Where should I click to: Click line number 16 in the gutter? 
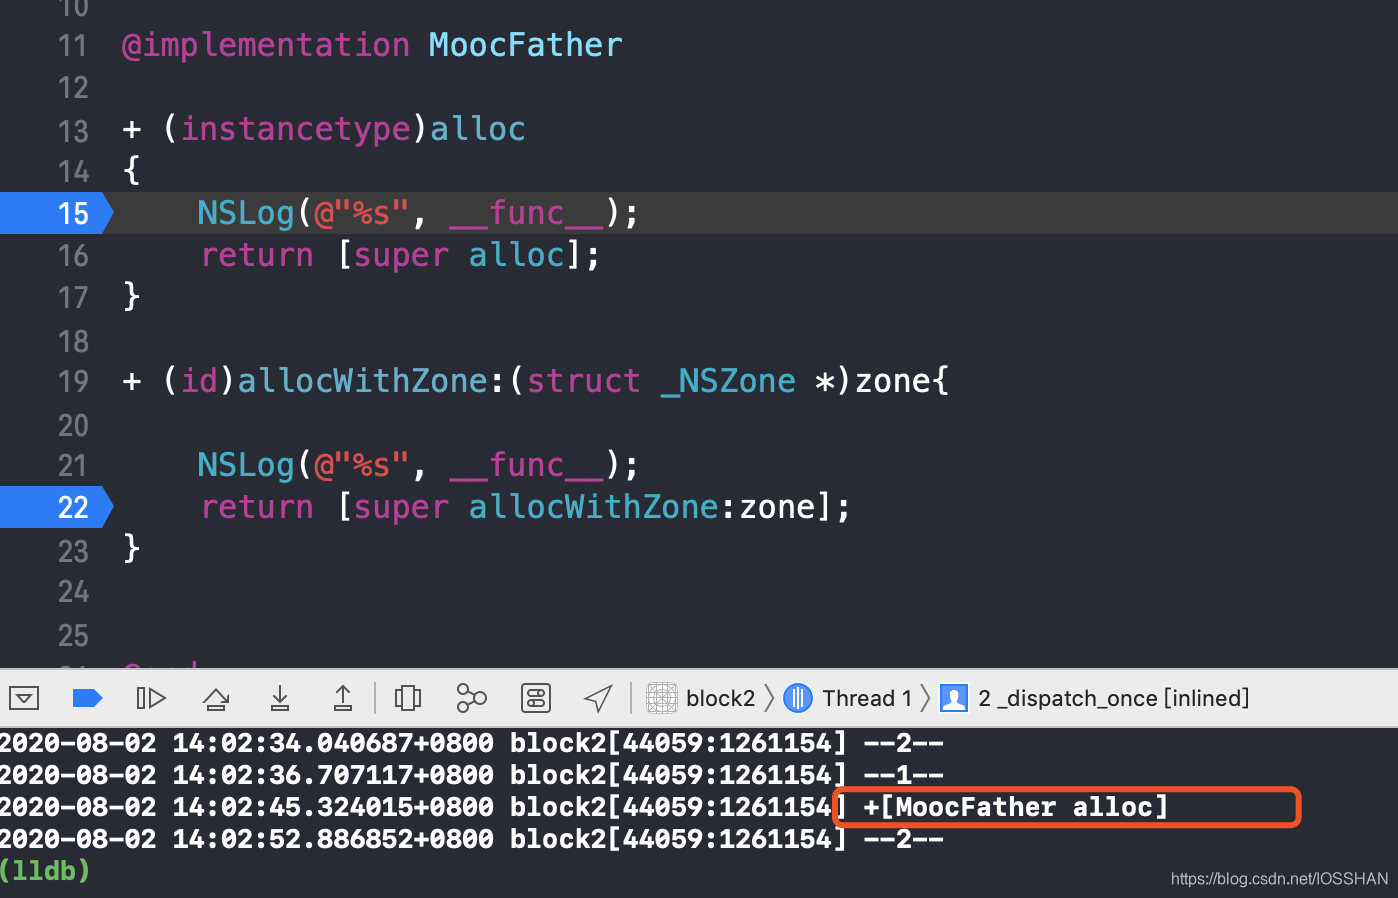73,256
